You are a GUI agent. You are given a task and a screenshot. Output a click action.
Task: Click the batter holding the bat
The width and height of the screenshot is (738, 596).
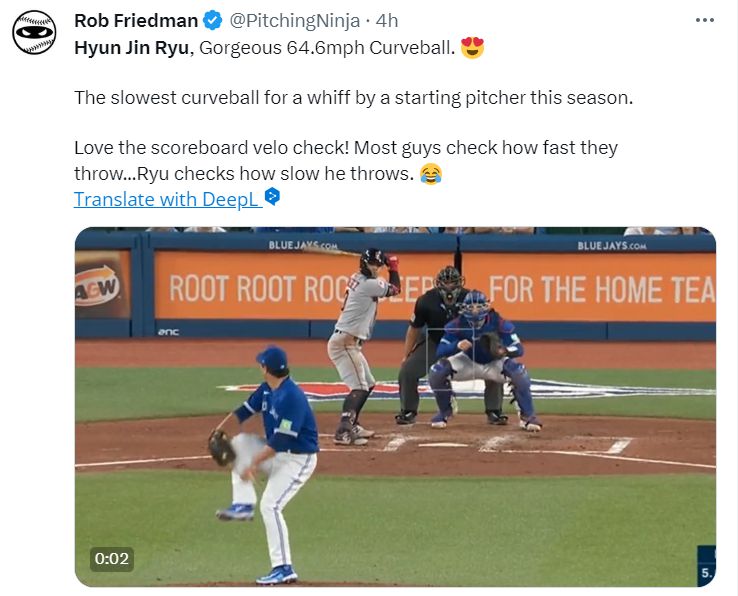point(360,340)
